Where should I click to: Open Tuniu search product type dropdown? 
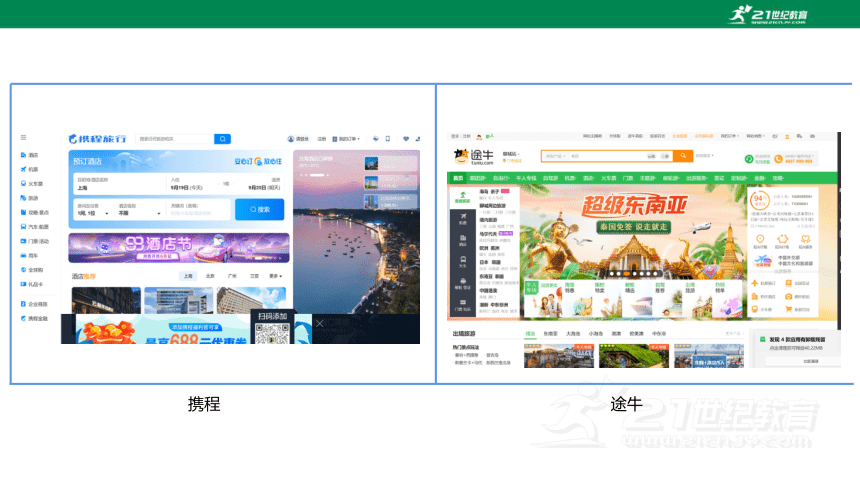click(x=555, y=156)
